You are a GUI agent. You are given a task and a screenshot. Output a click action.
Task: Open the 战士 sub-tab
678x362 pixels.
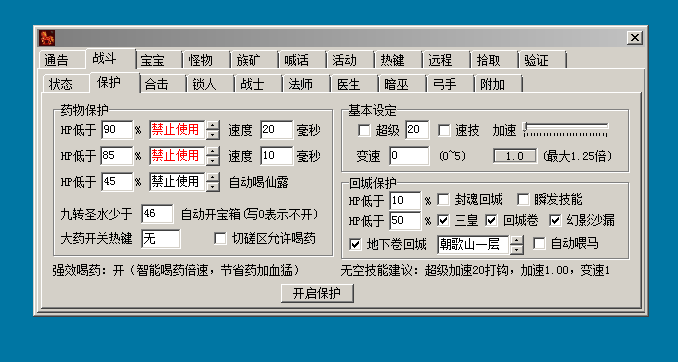point(258,84)
